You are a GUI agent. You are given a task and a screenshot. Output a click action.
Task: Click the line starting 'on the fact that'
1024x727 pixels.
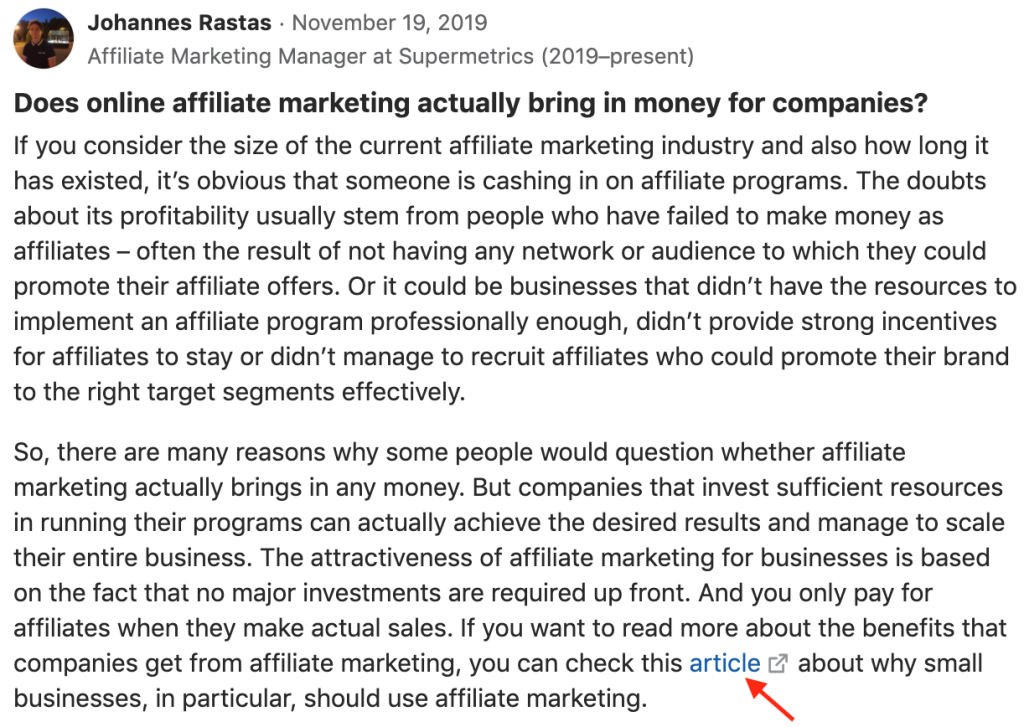click(473, 593)
